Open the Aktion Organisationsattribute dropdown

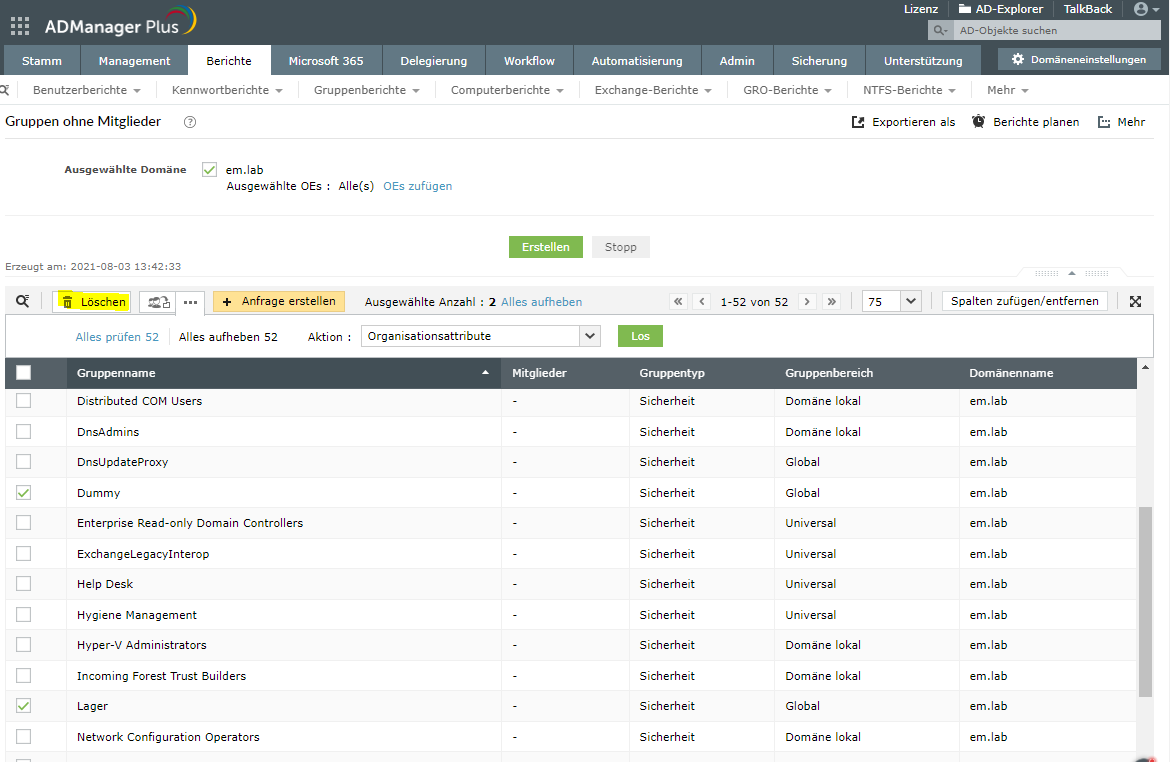tap(481, 336)
